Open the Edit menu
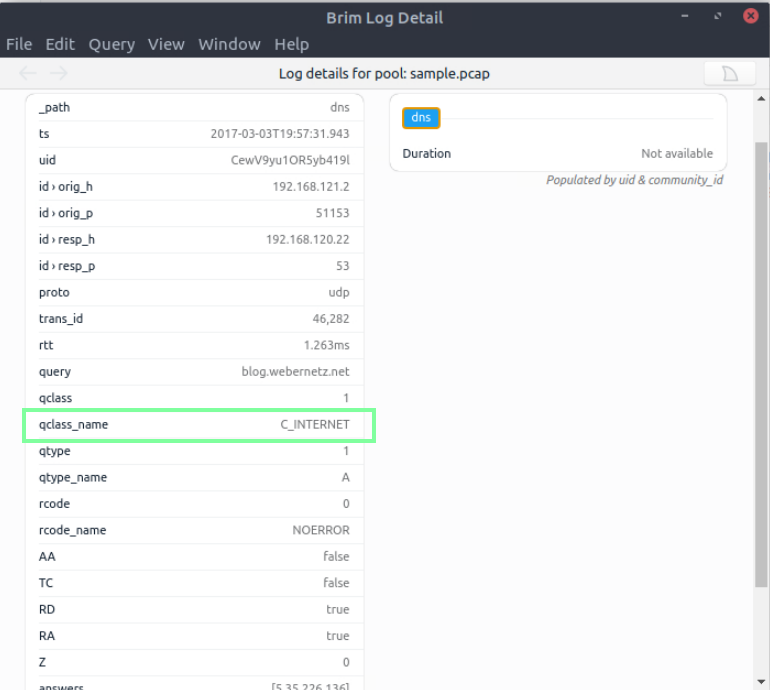Viewport: 770px width, 690px height. point(60,44)
